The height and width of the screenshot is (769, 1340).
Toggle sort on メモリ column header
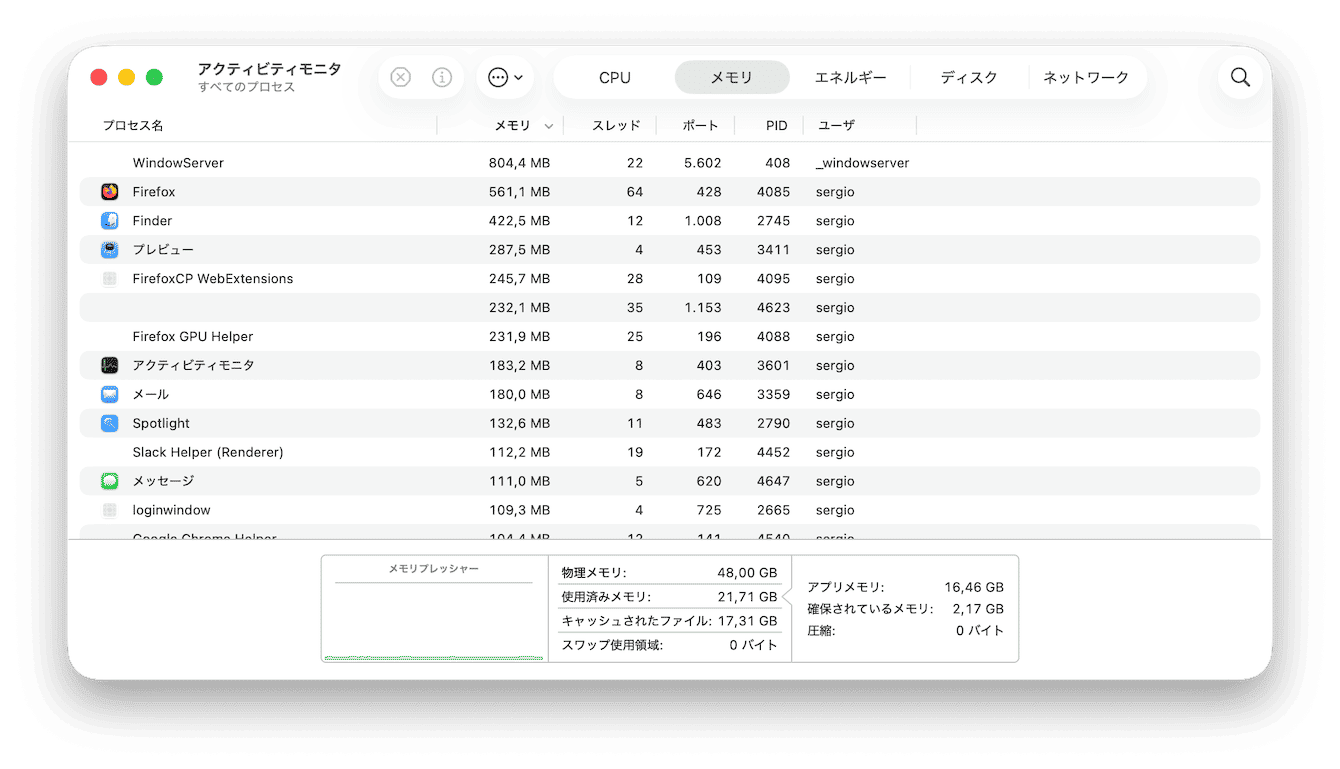[x=513, y=126]
